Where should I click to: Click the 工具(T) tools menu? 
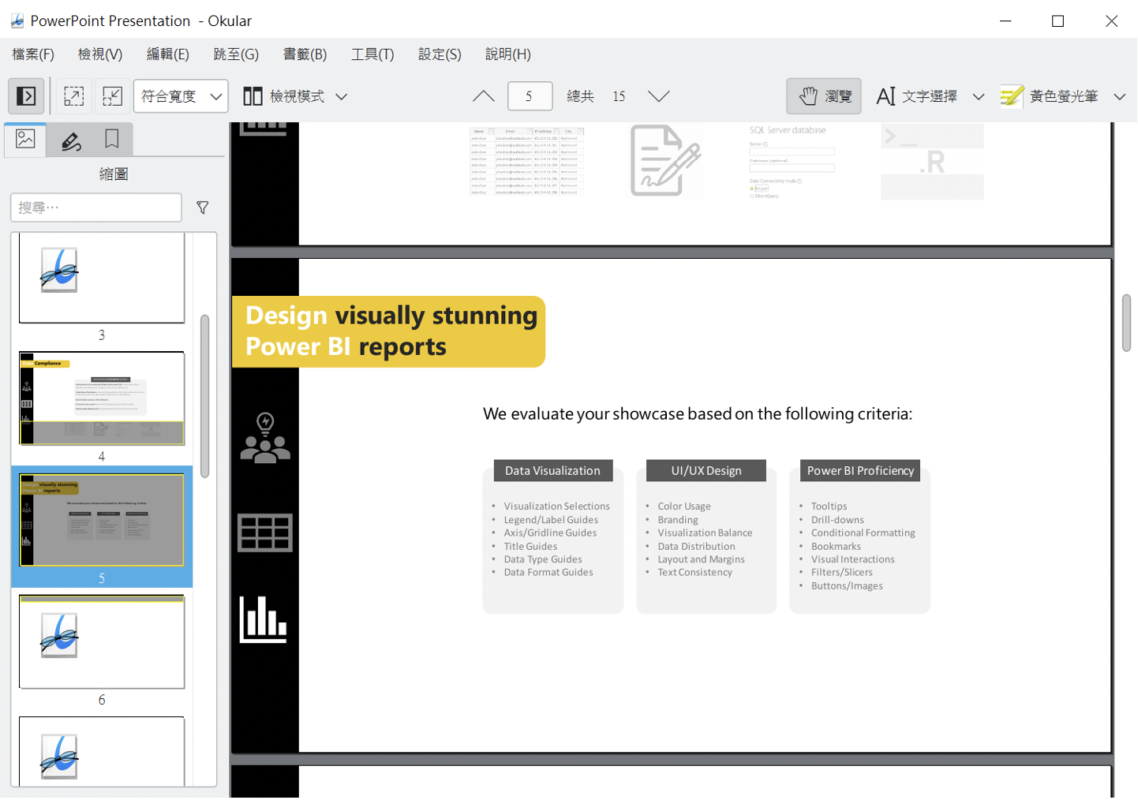pos(372,54)
